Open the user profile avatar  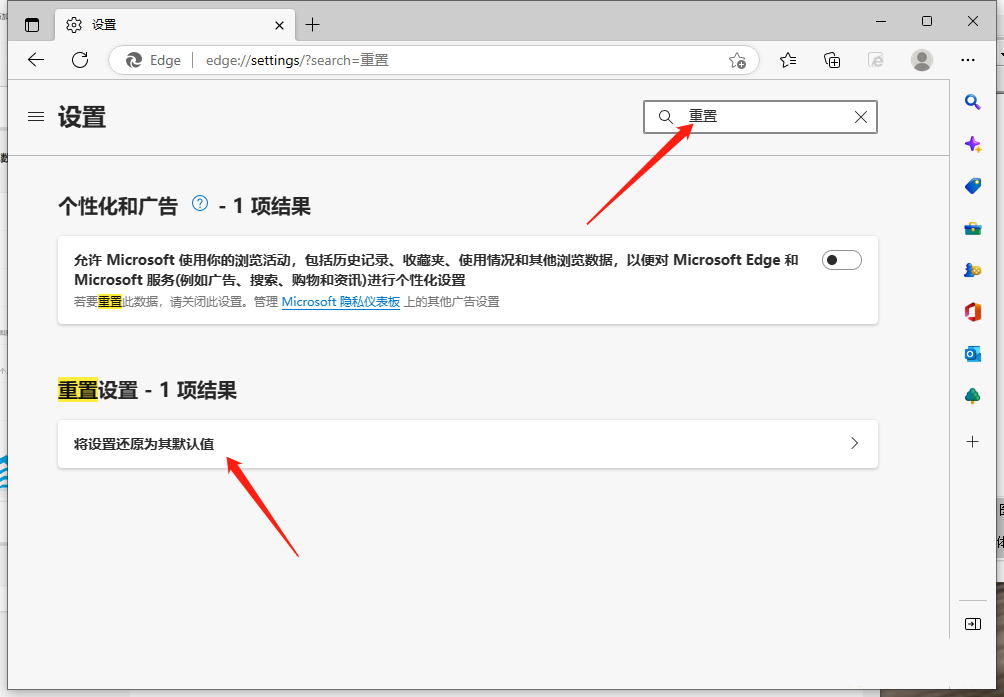point(921,60)
